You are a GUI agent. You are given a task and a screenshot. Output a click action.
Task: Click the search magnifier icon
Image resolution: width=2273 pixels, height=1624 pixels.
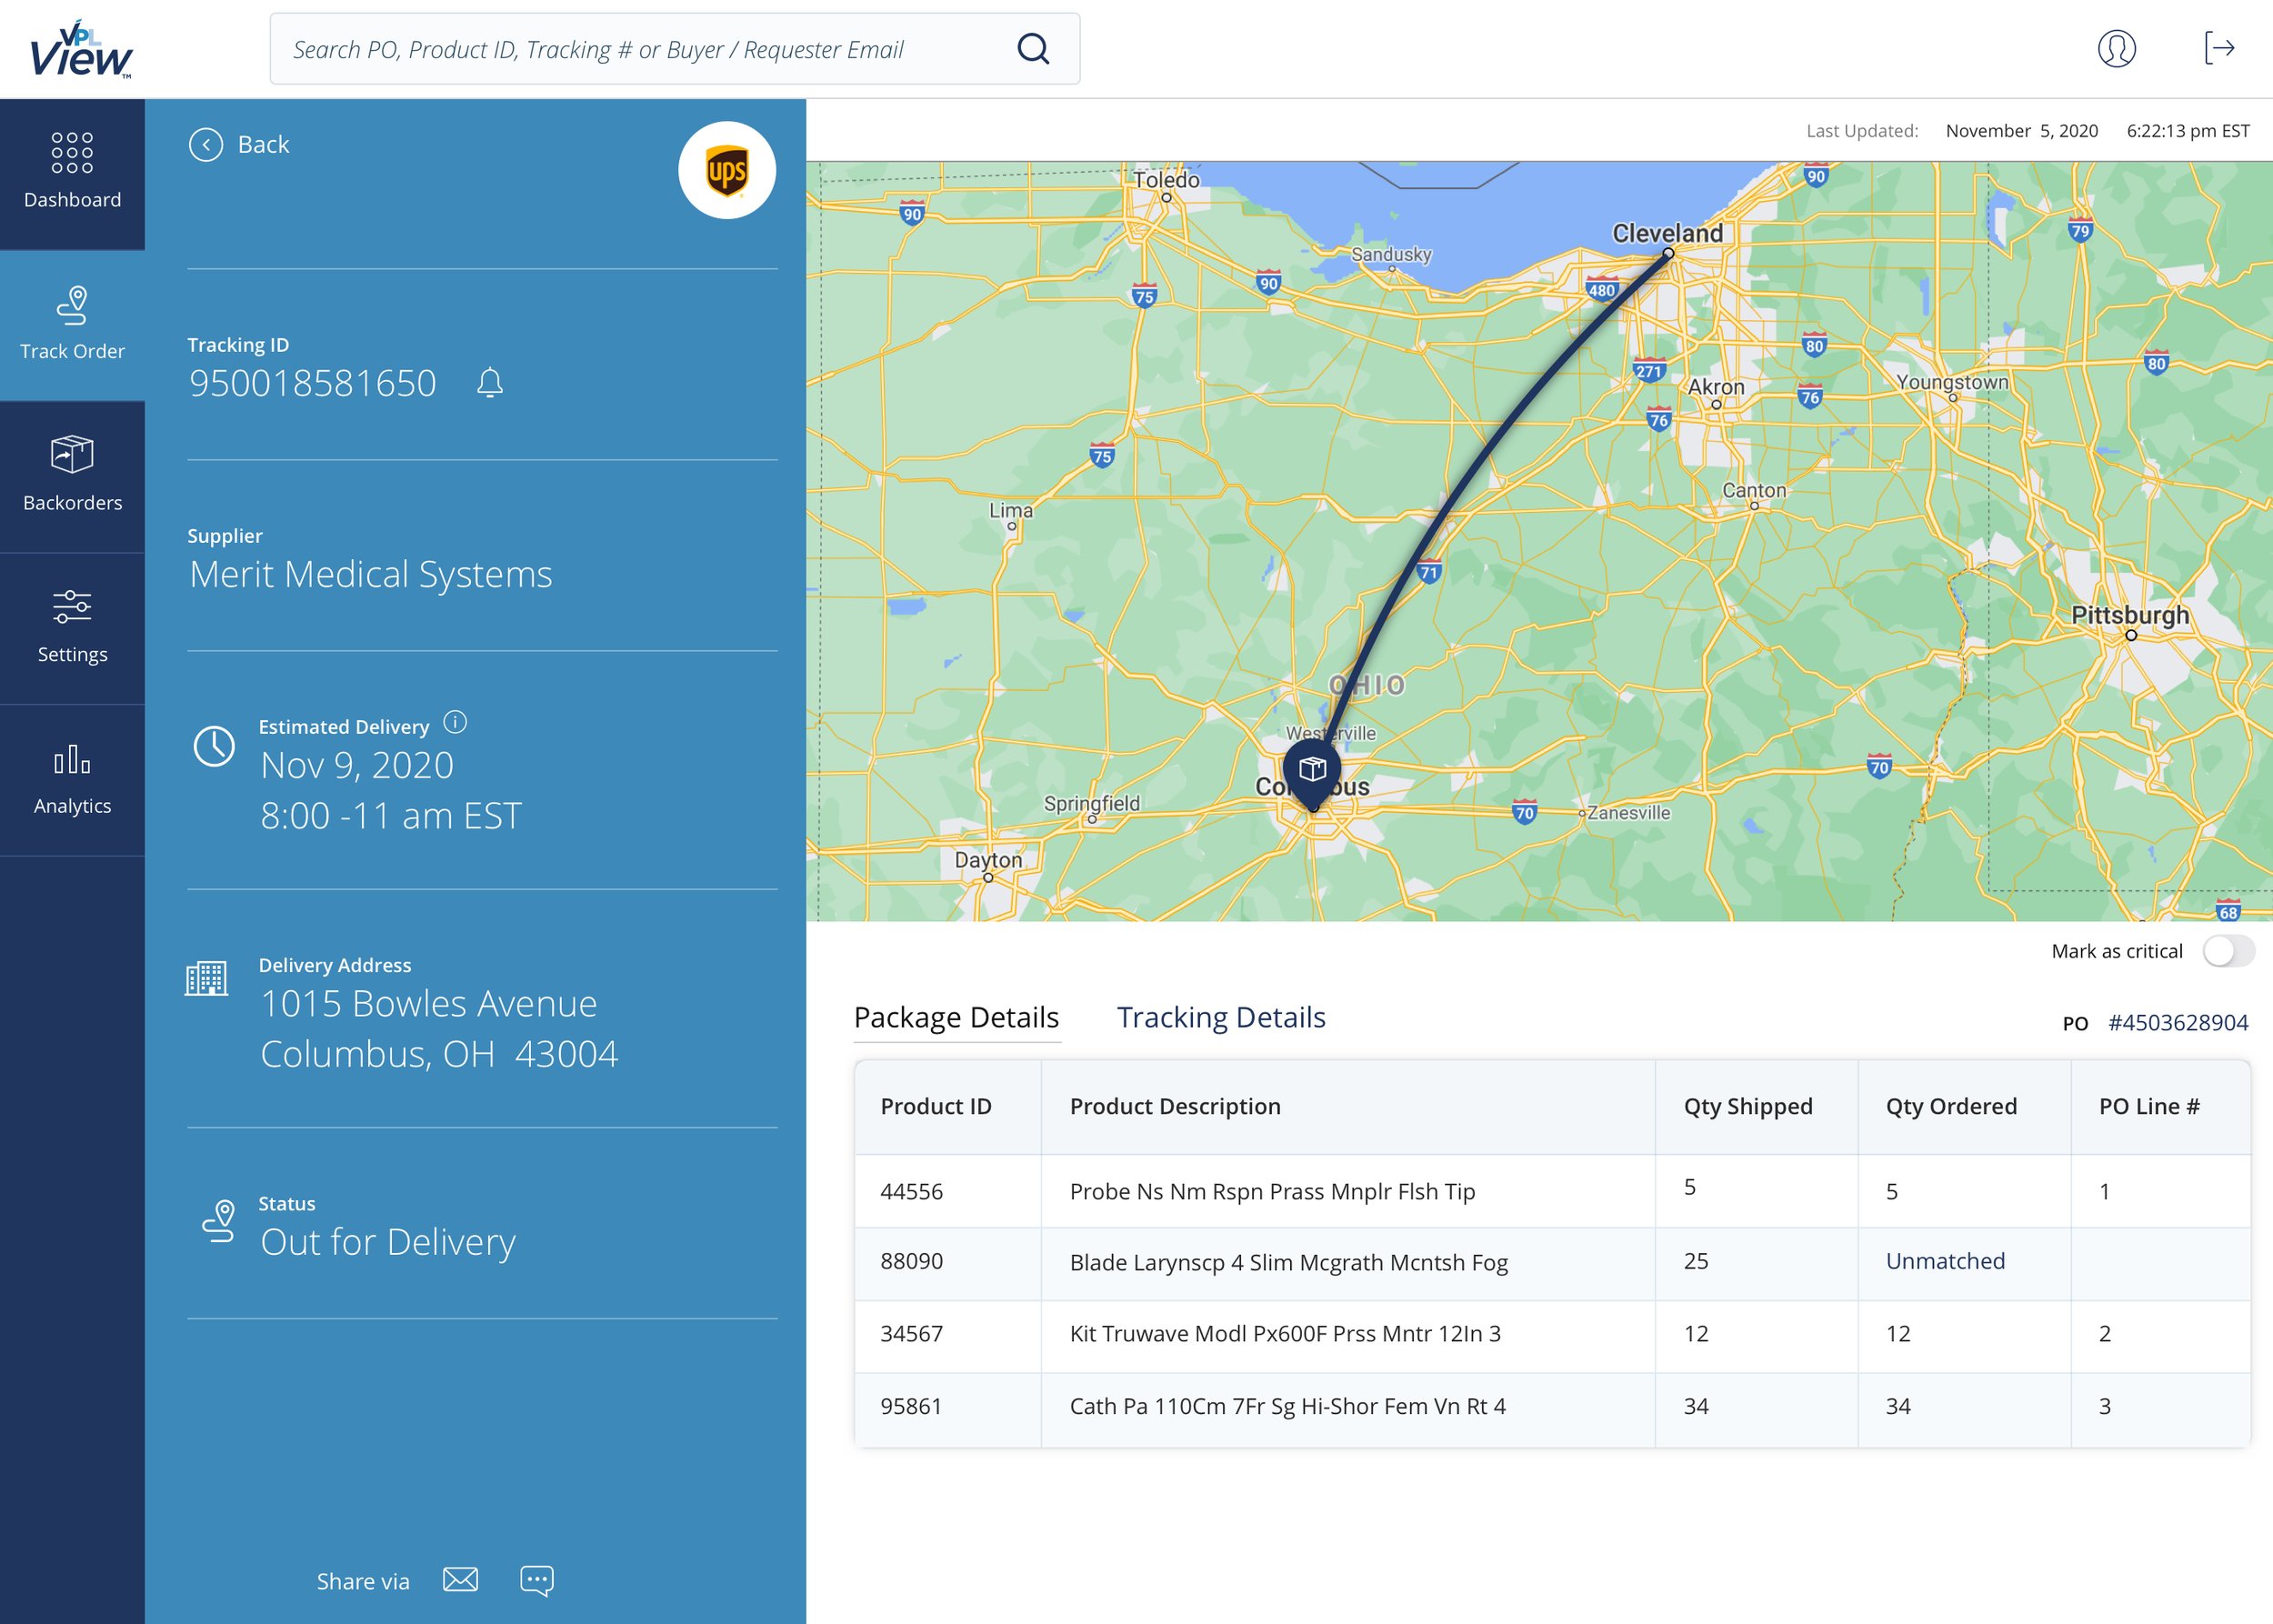(x=1033, y=49)
